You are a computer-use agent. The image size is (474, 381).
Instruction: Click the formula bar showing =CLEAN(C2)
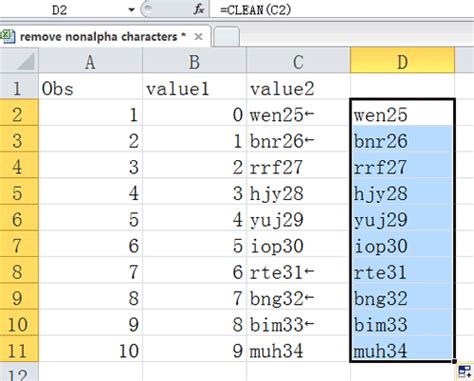342,10
